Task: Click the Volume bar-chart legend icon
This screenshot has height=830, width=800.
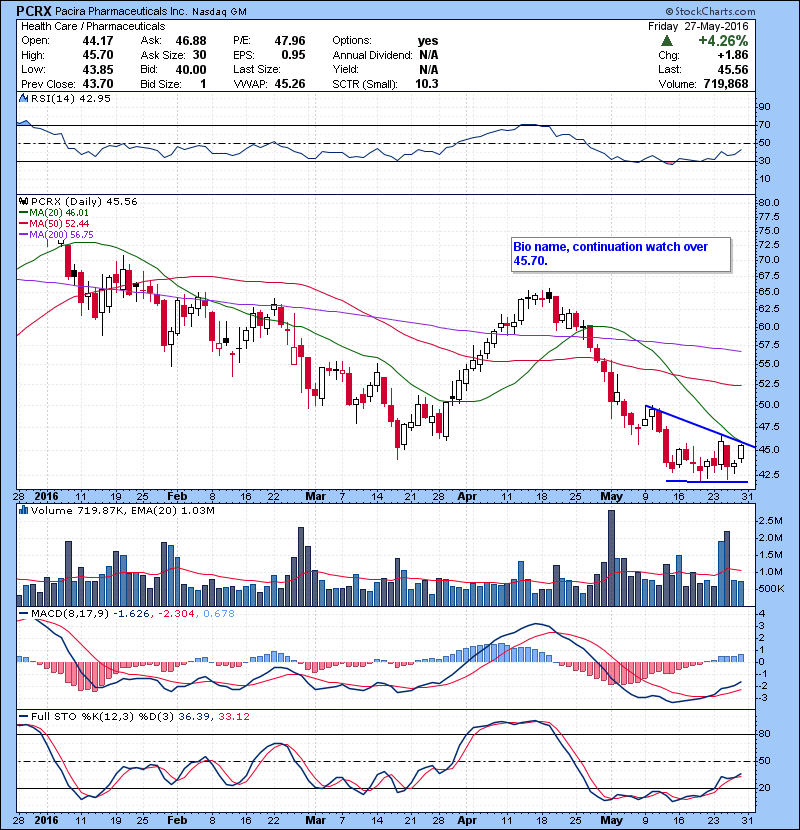Action: point(23,511)
